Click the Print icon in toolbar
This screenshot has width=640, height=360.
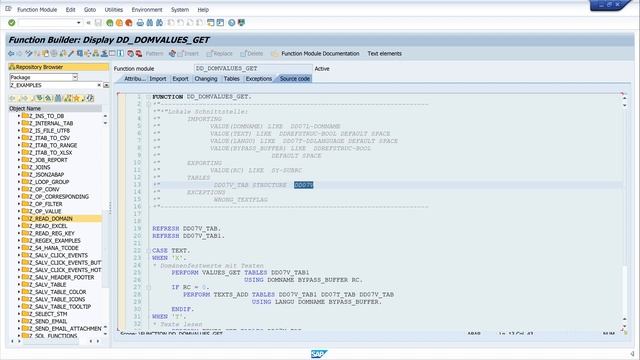coord(140,23)
